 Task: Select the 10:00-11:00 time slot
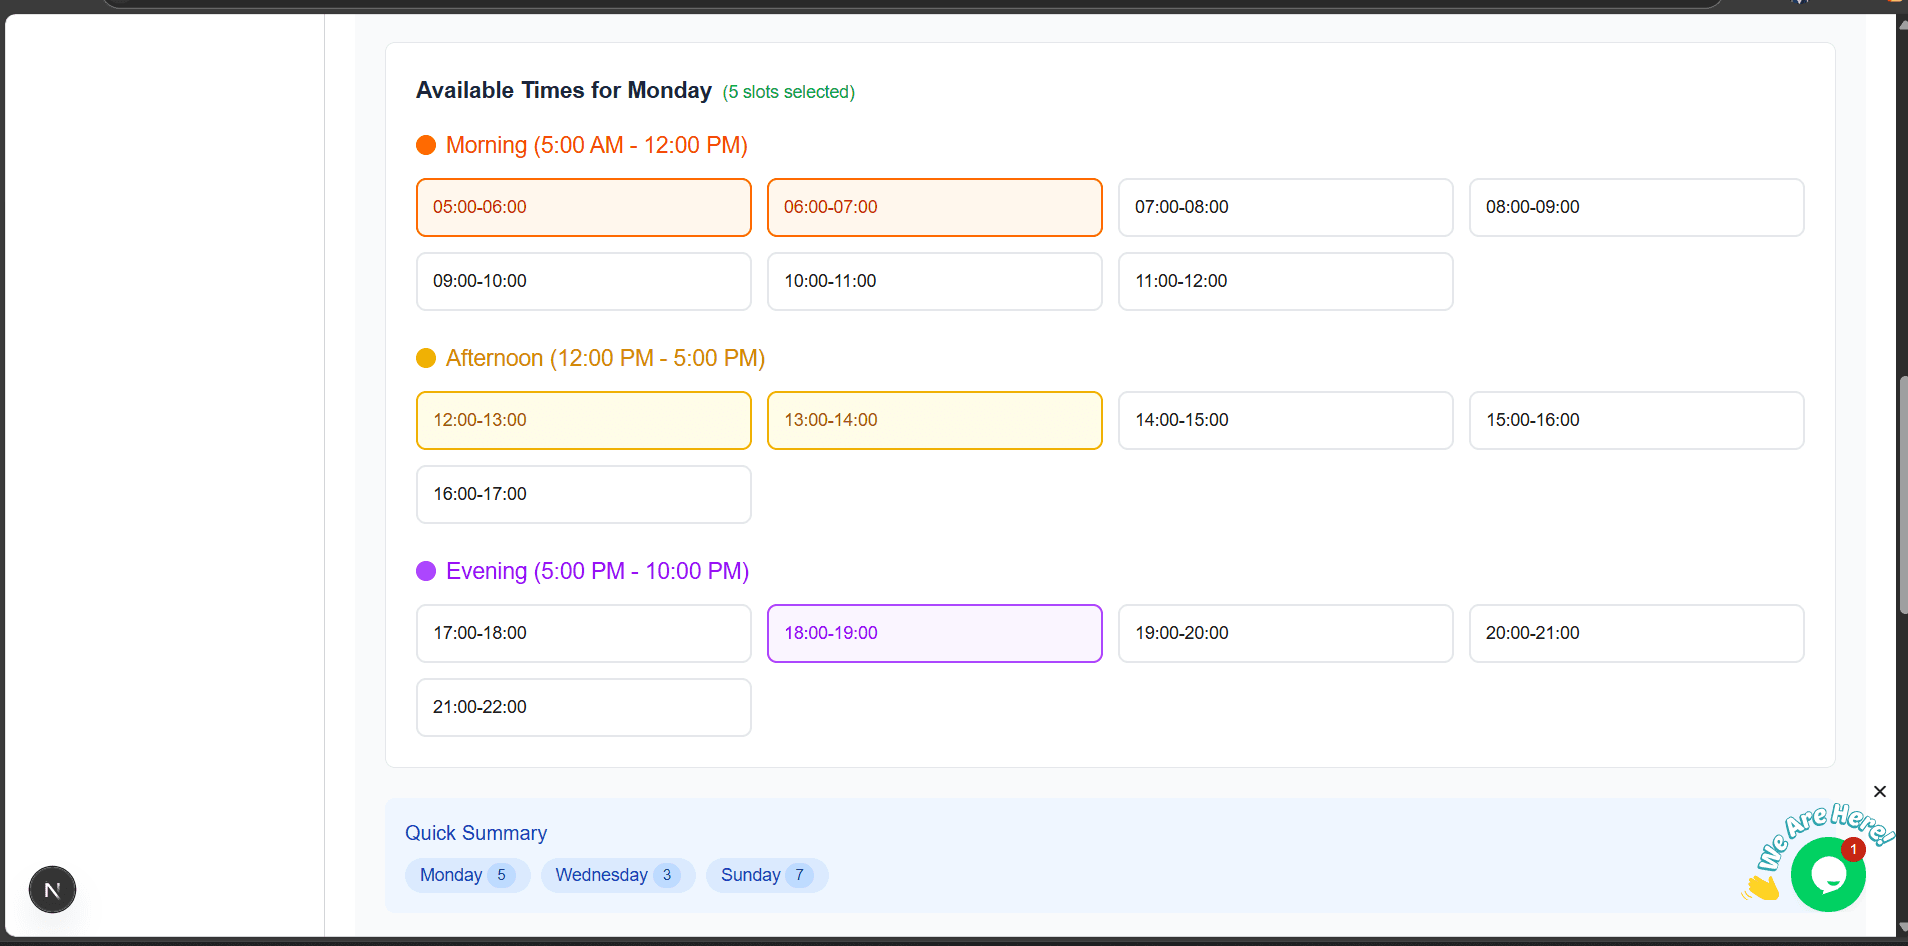pyautogui.click(x=935, y=281)
